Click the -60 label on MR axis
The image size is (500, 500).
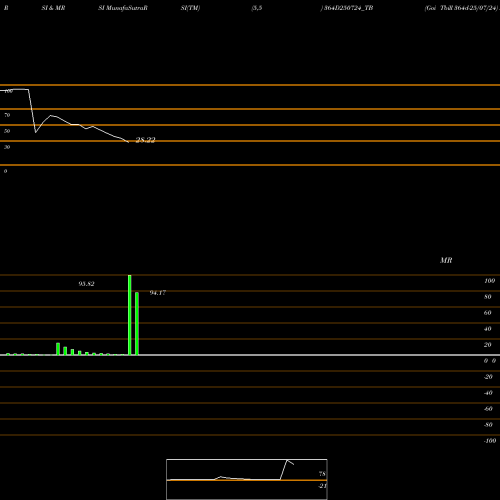488,409
